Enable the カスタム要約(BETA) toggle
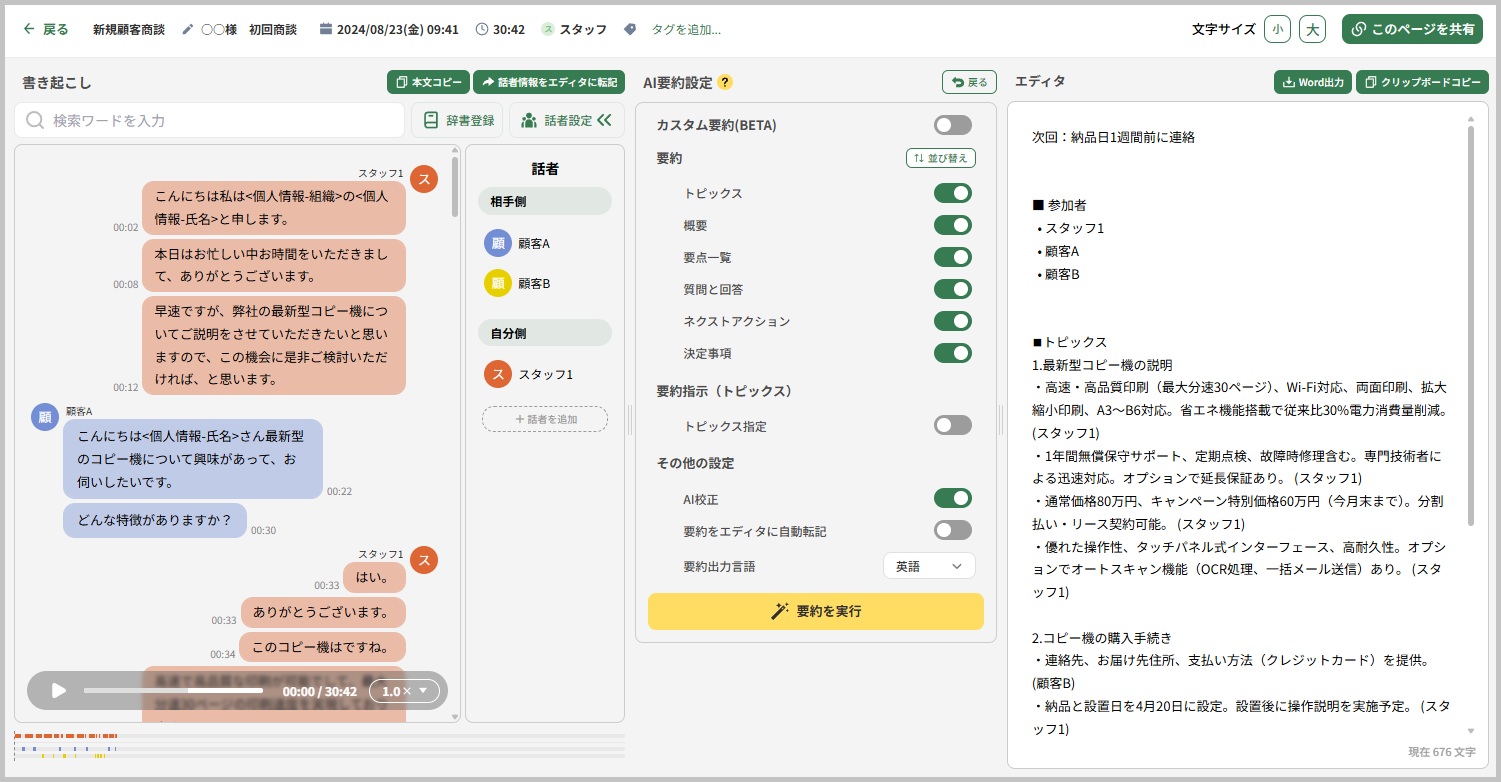The width and height of the screenshot is (1501, 782). click(951, 124)
